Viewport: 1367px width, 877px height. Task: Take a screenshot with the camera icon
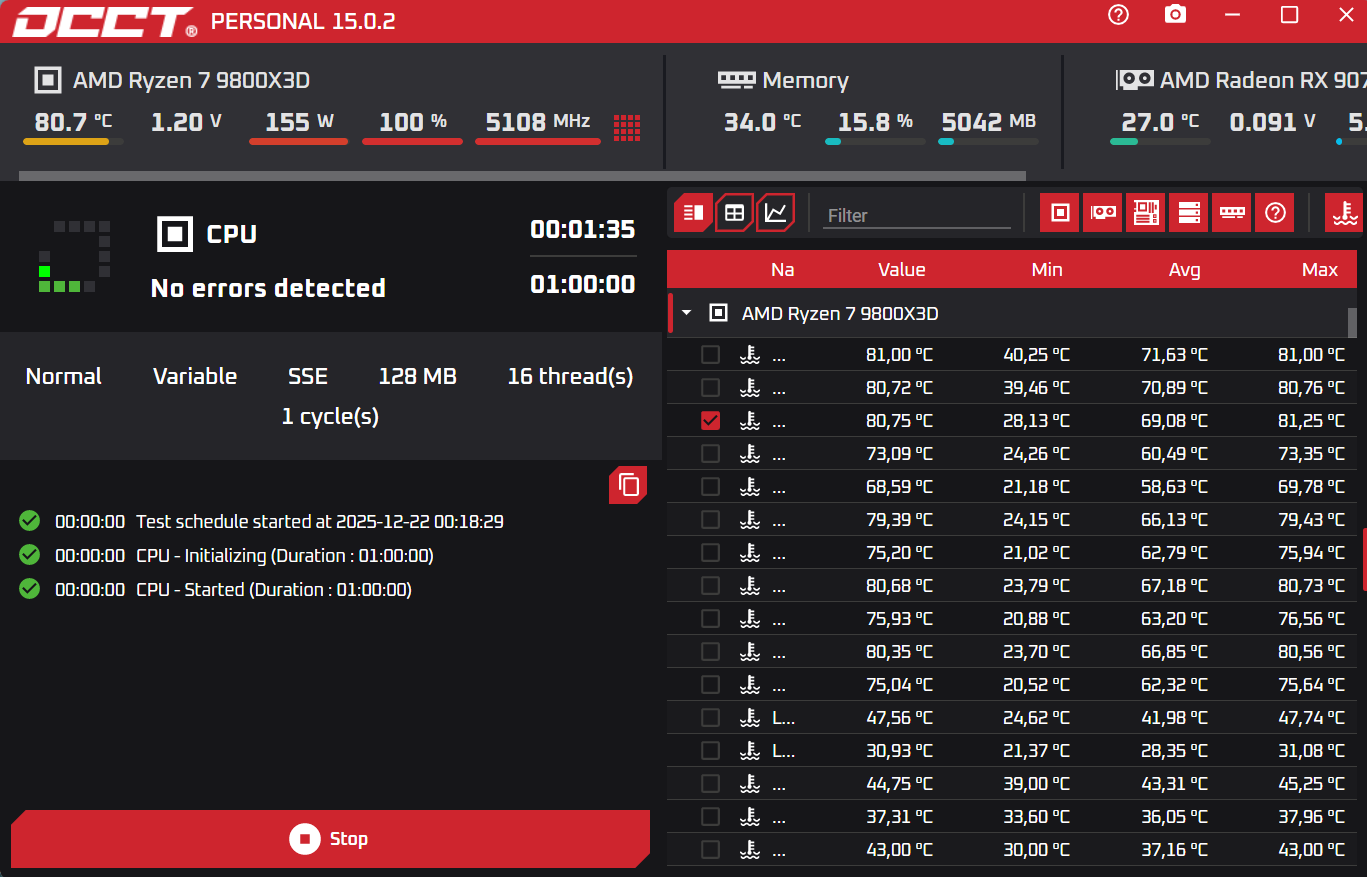pyautogui.click(x=1176, y=14)
